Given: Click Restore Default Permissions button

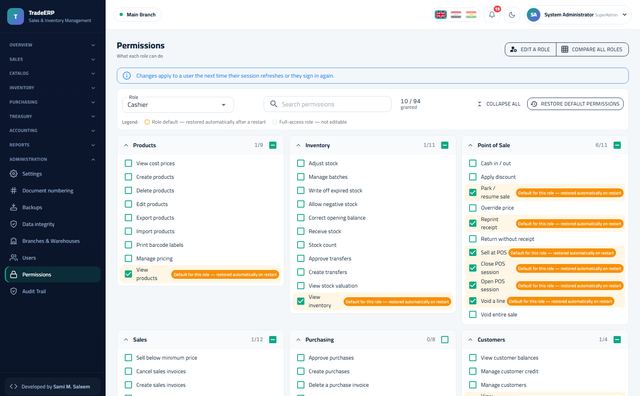Looking at the screenshot, I should click(575, 104).
